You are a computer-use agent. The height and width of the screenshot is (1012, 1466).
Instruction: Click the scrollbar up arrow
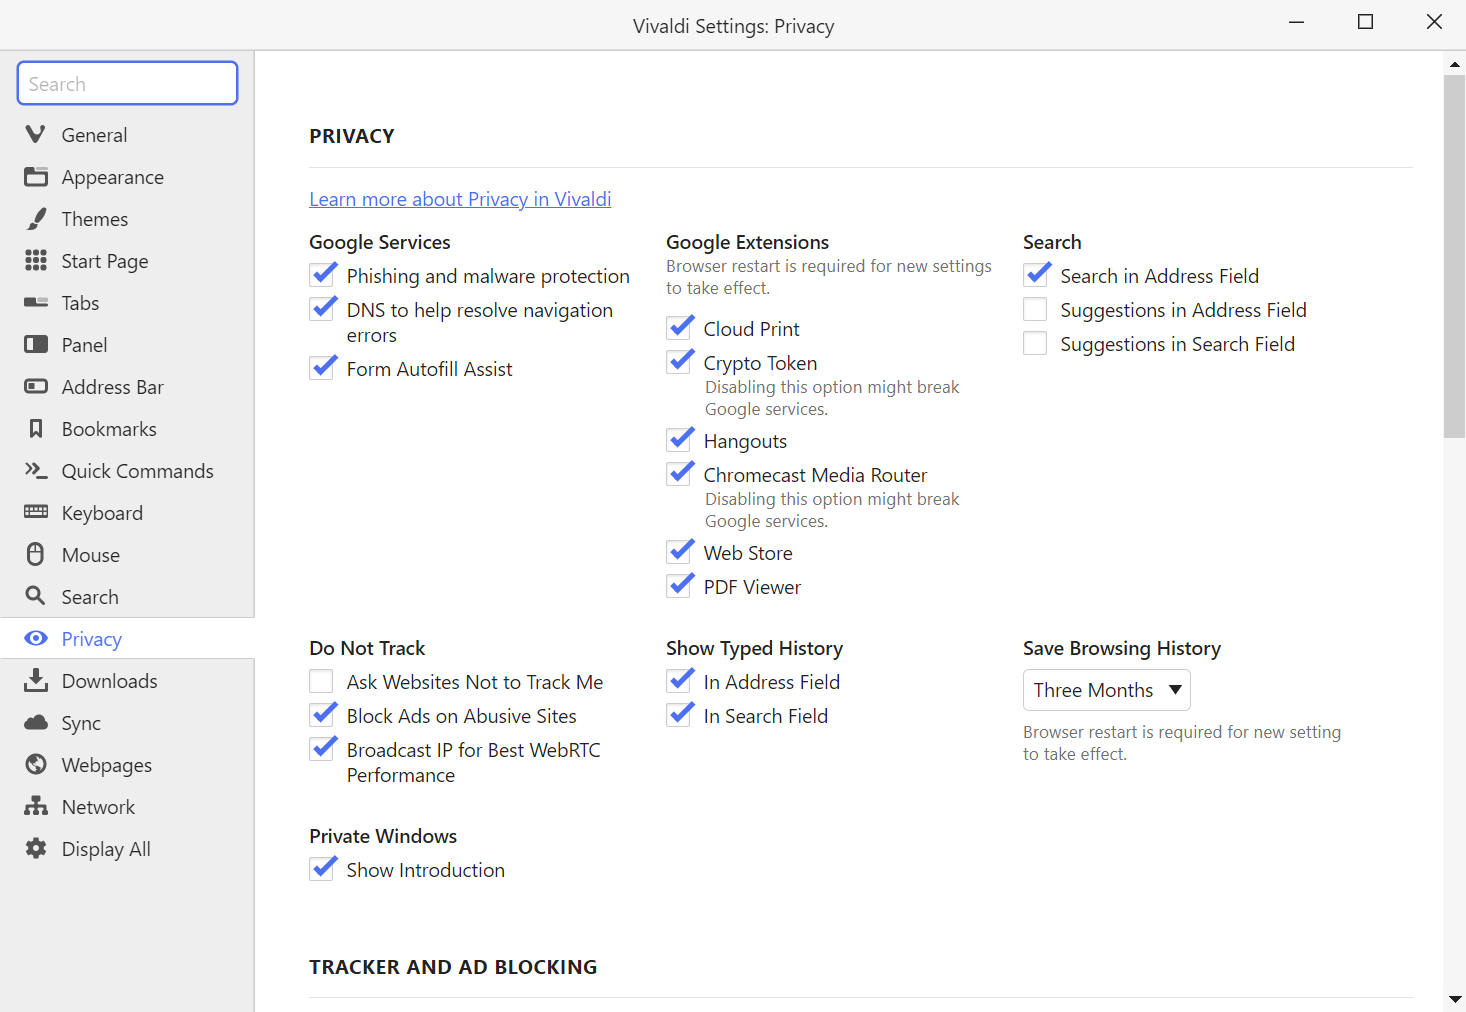[x=1455, y=64]
